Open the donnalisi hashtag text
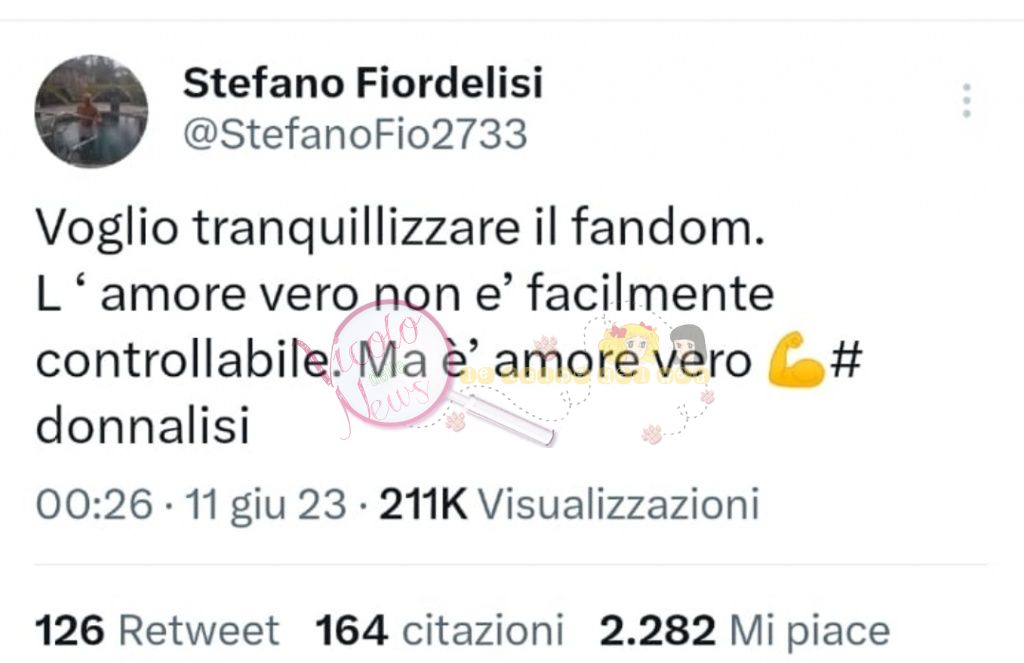The height and width of the screenshot is (663, 1024). (143, 425)
